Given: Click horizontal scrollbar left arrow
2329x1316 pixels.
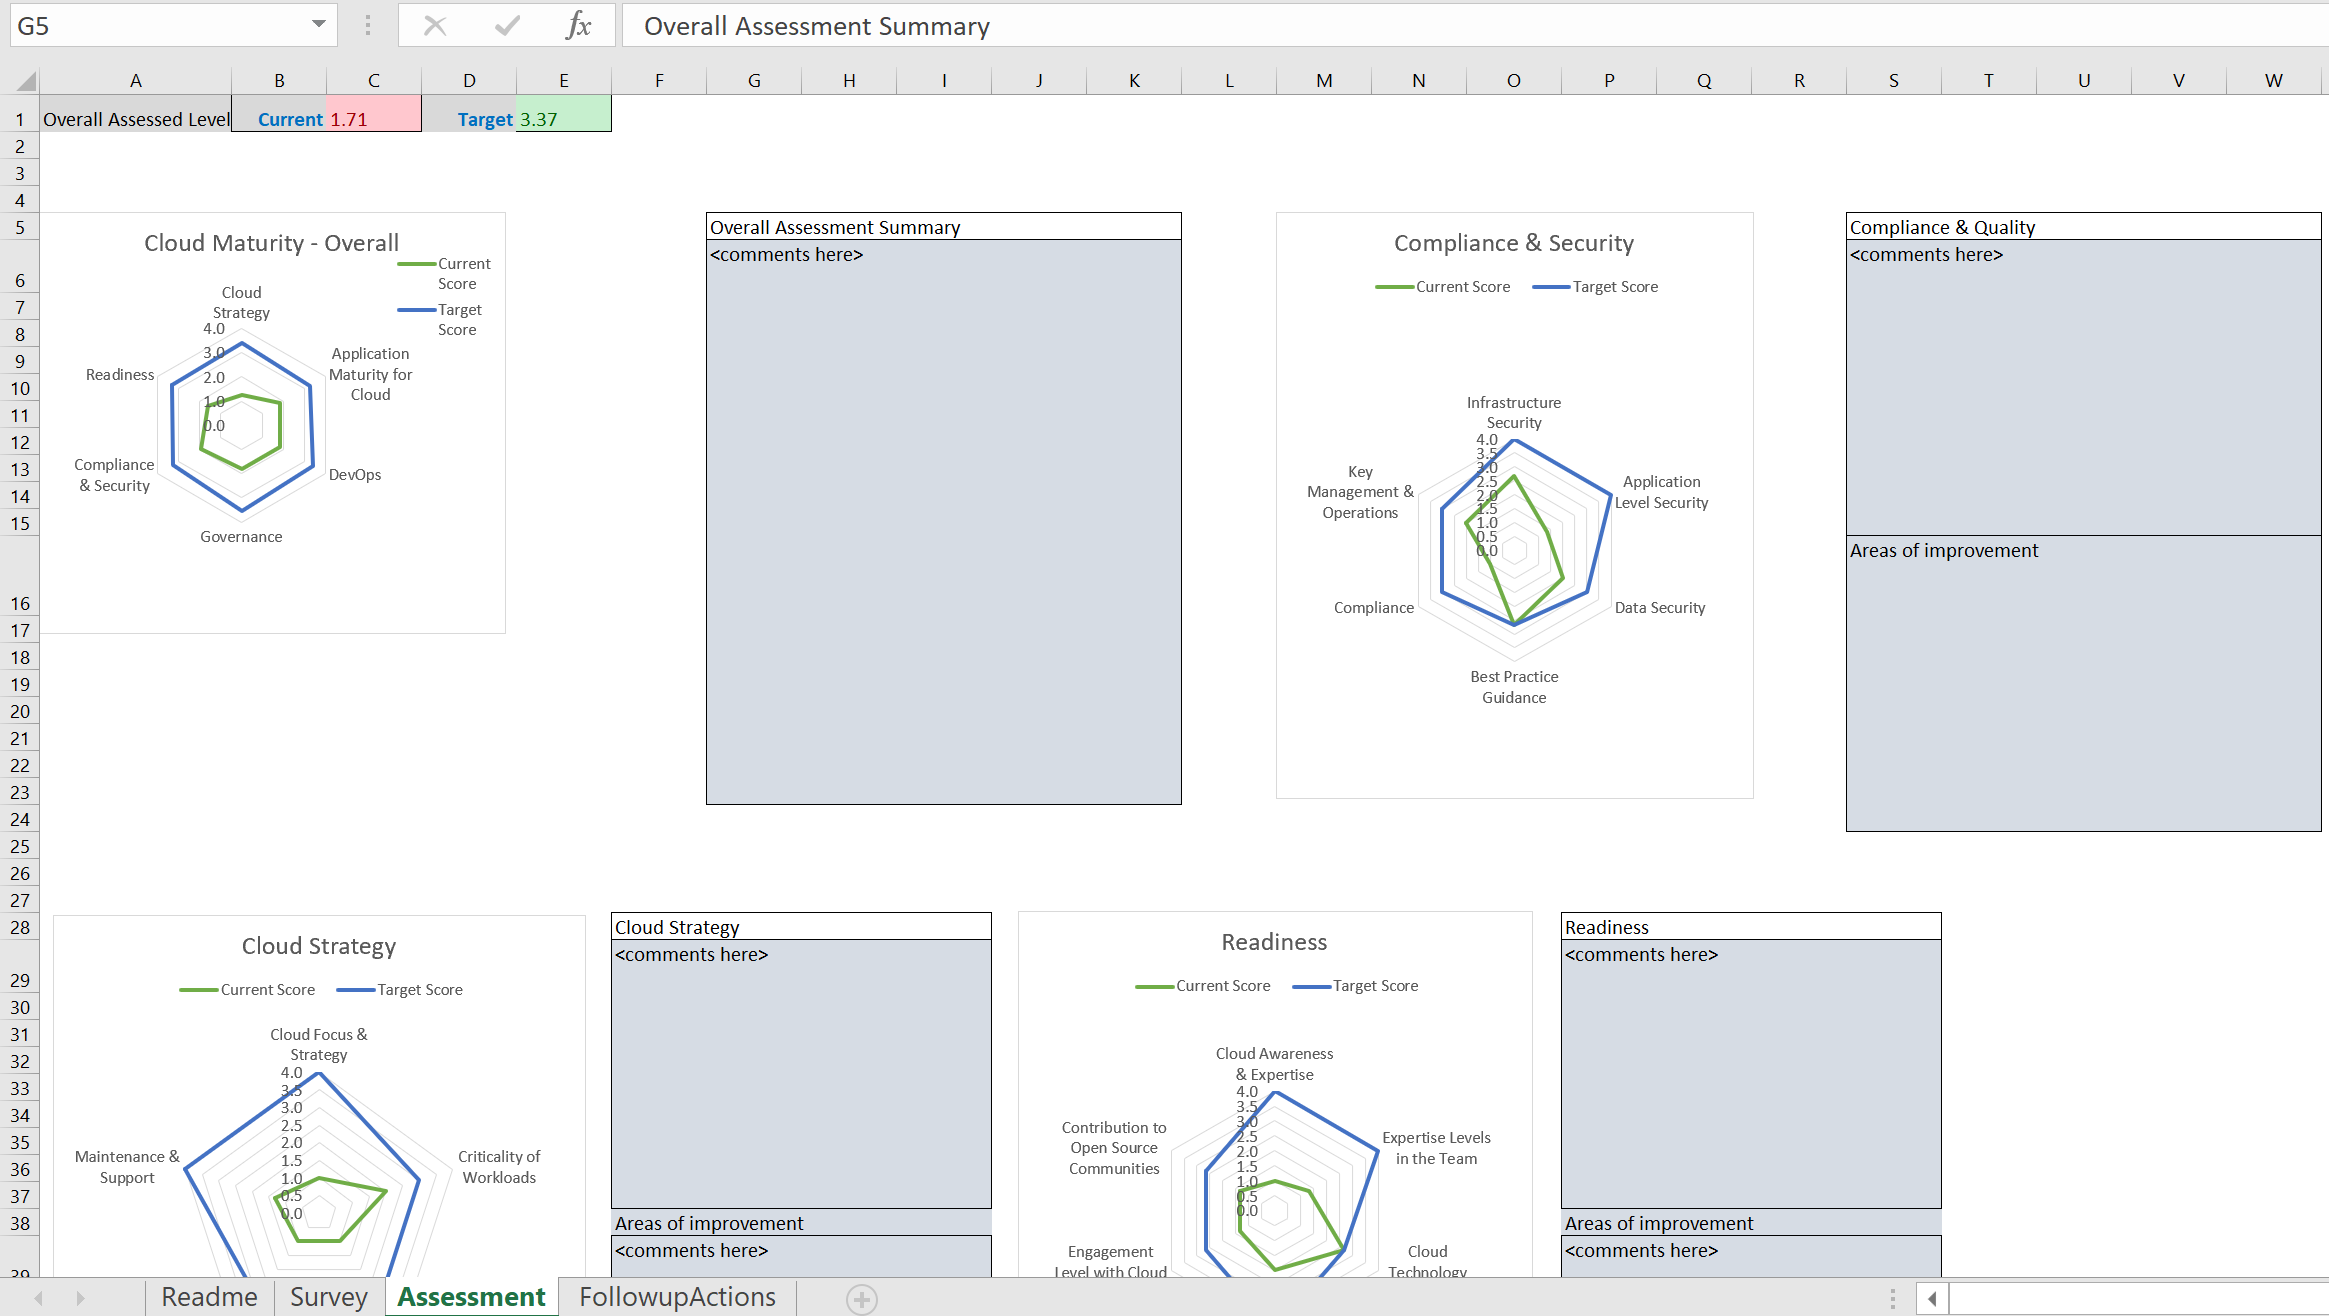Looking at the screenshot, I should click(x=1932, y=1298).
